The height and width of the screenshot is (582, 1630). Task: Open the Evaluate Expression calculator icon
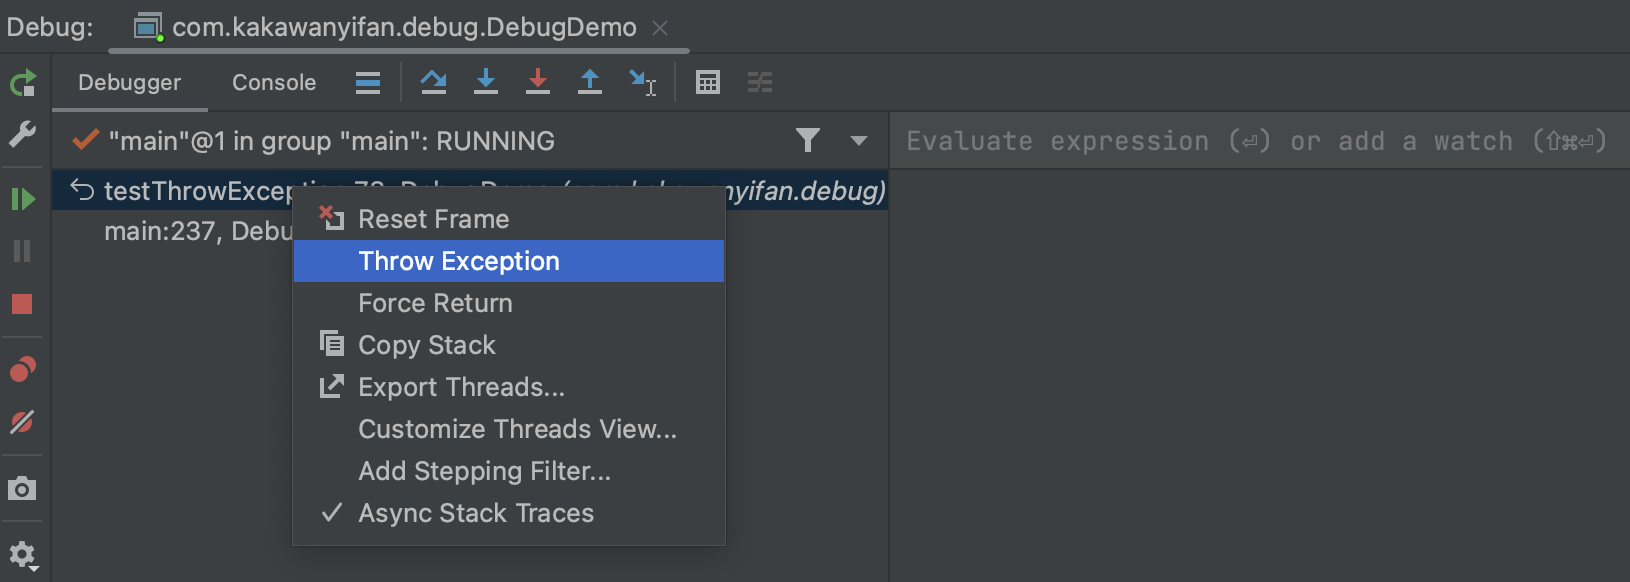[x=708, y=82]
